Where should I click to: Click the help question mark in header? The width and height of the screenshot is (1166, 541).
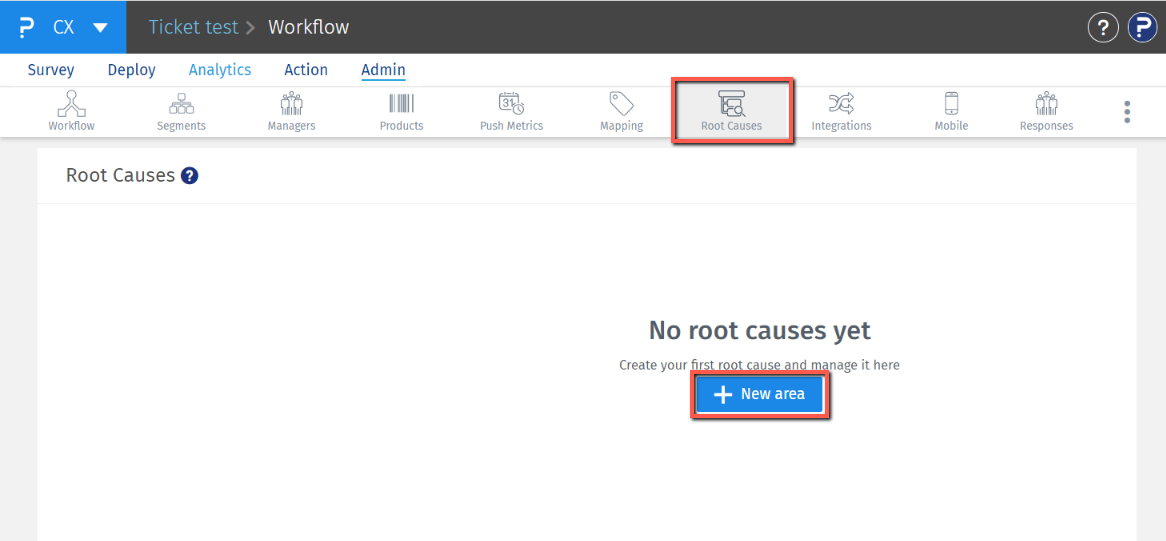pyautogui.click(x=1103, y=28)
